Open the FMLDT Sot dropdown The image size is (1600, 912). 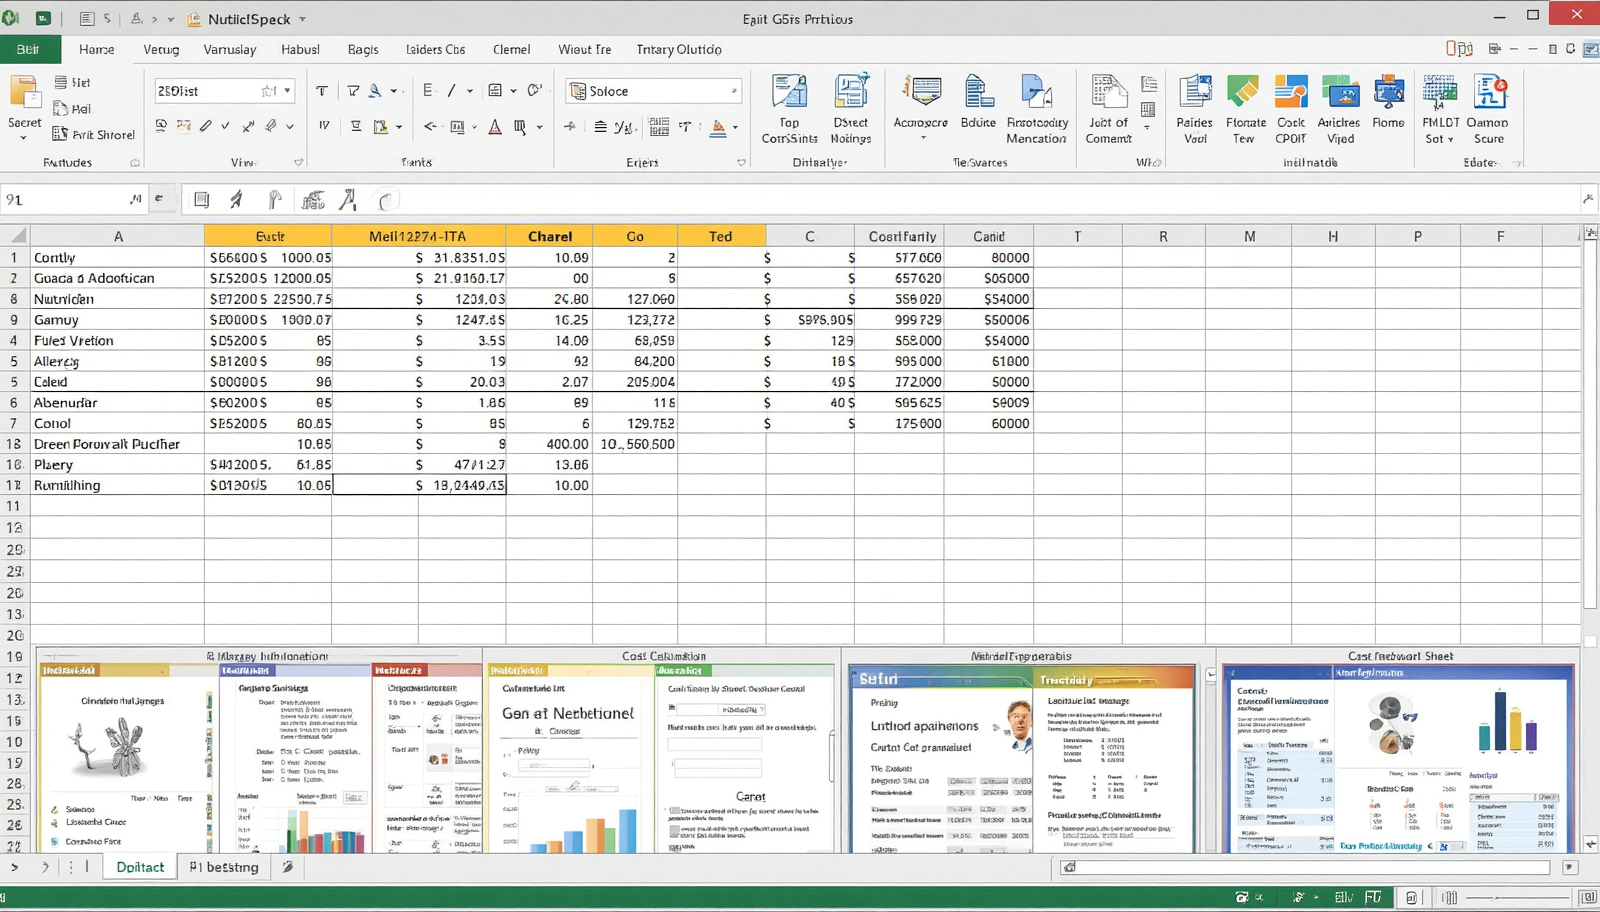pyautogui.click(x=1450, y=140)
